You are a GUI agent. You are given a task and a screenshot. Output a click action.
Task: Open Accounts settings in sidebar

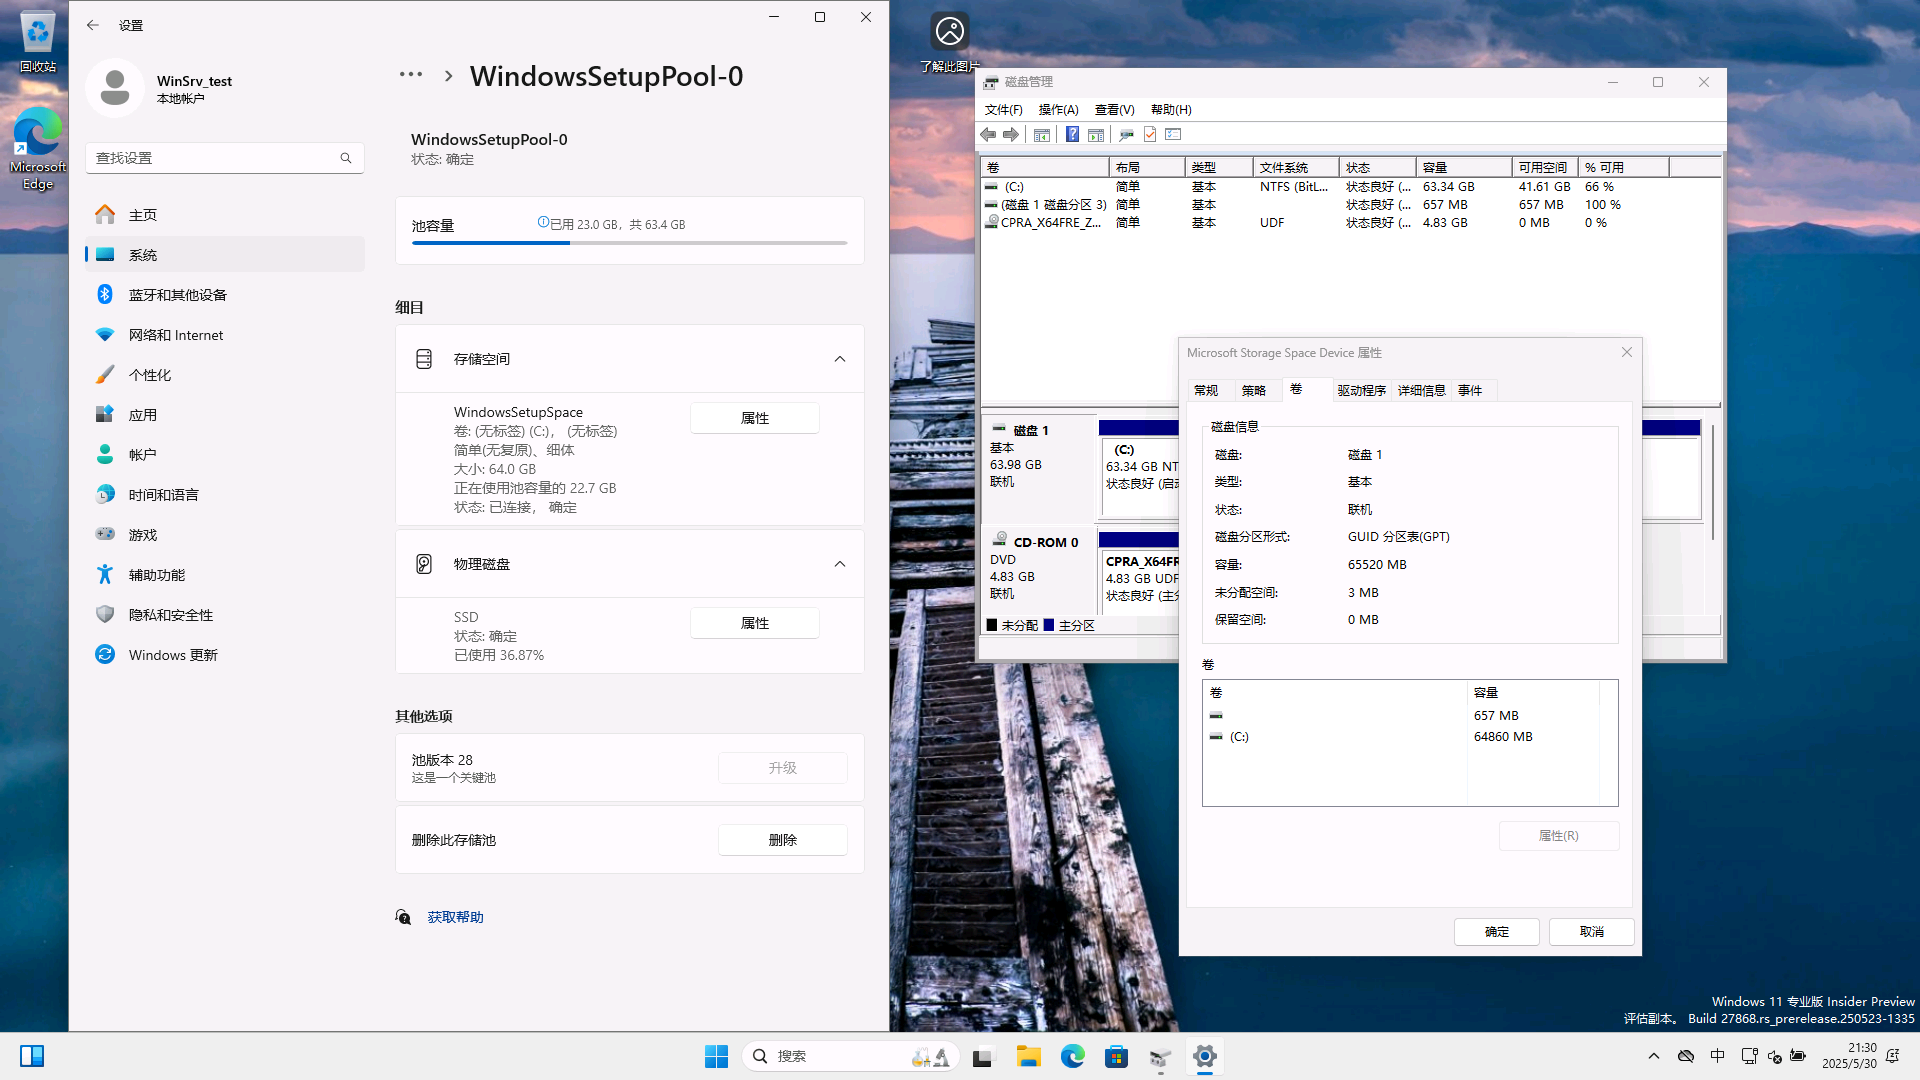coord(225,454)
